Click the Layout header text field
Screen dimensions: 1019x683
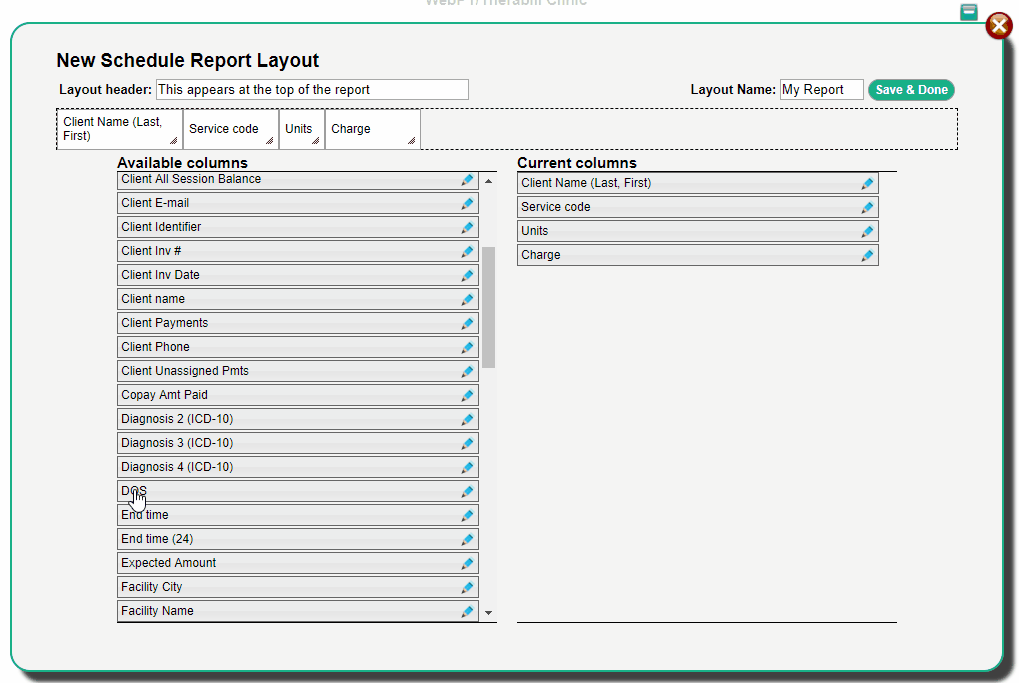point(312,90)
